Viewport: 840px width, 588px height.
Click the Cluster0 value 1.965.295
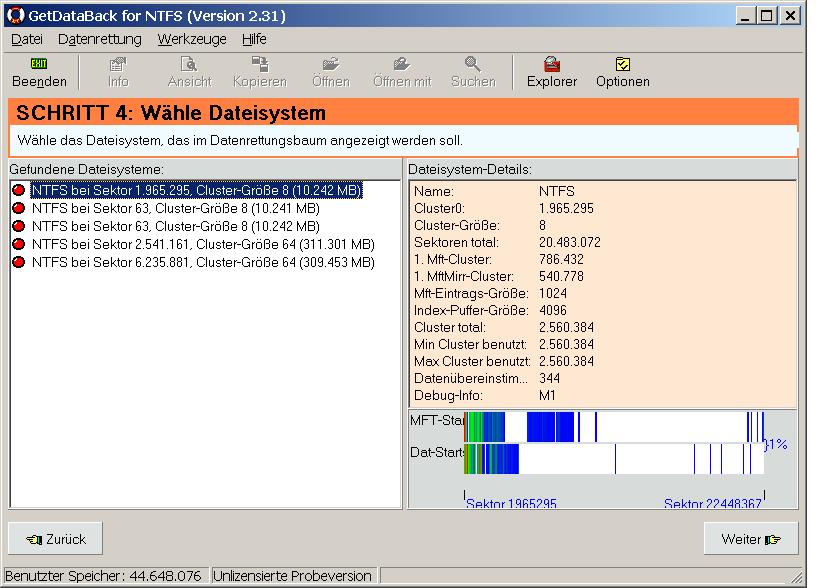click(566, 208)
